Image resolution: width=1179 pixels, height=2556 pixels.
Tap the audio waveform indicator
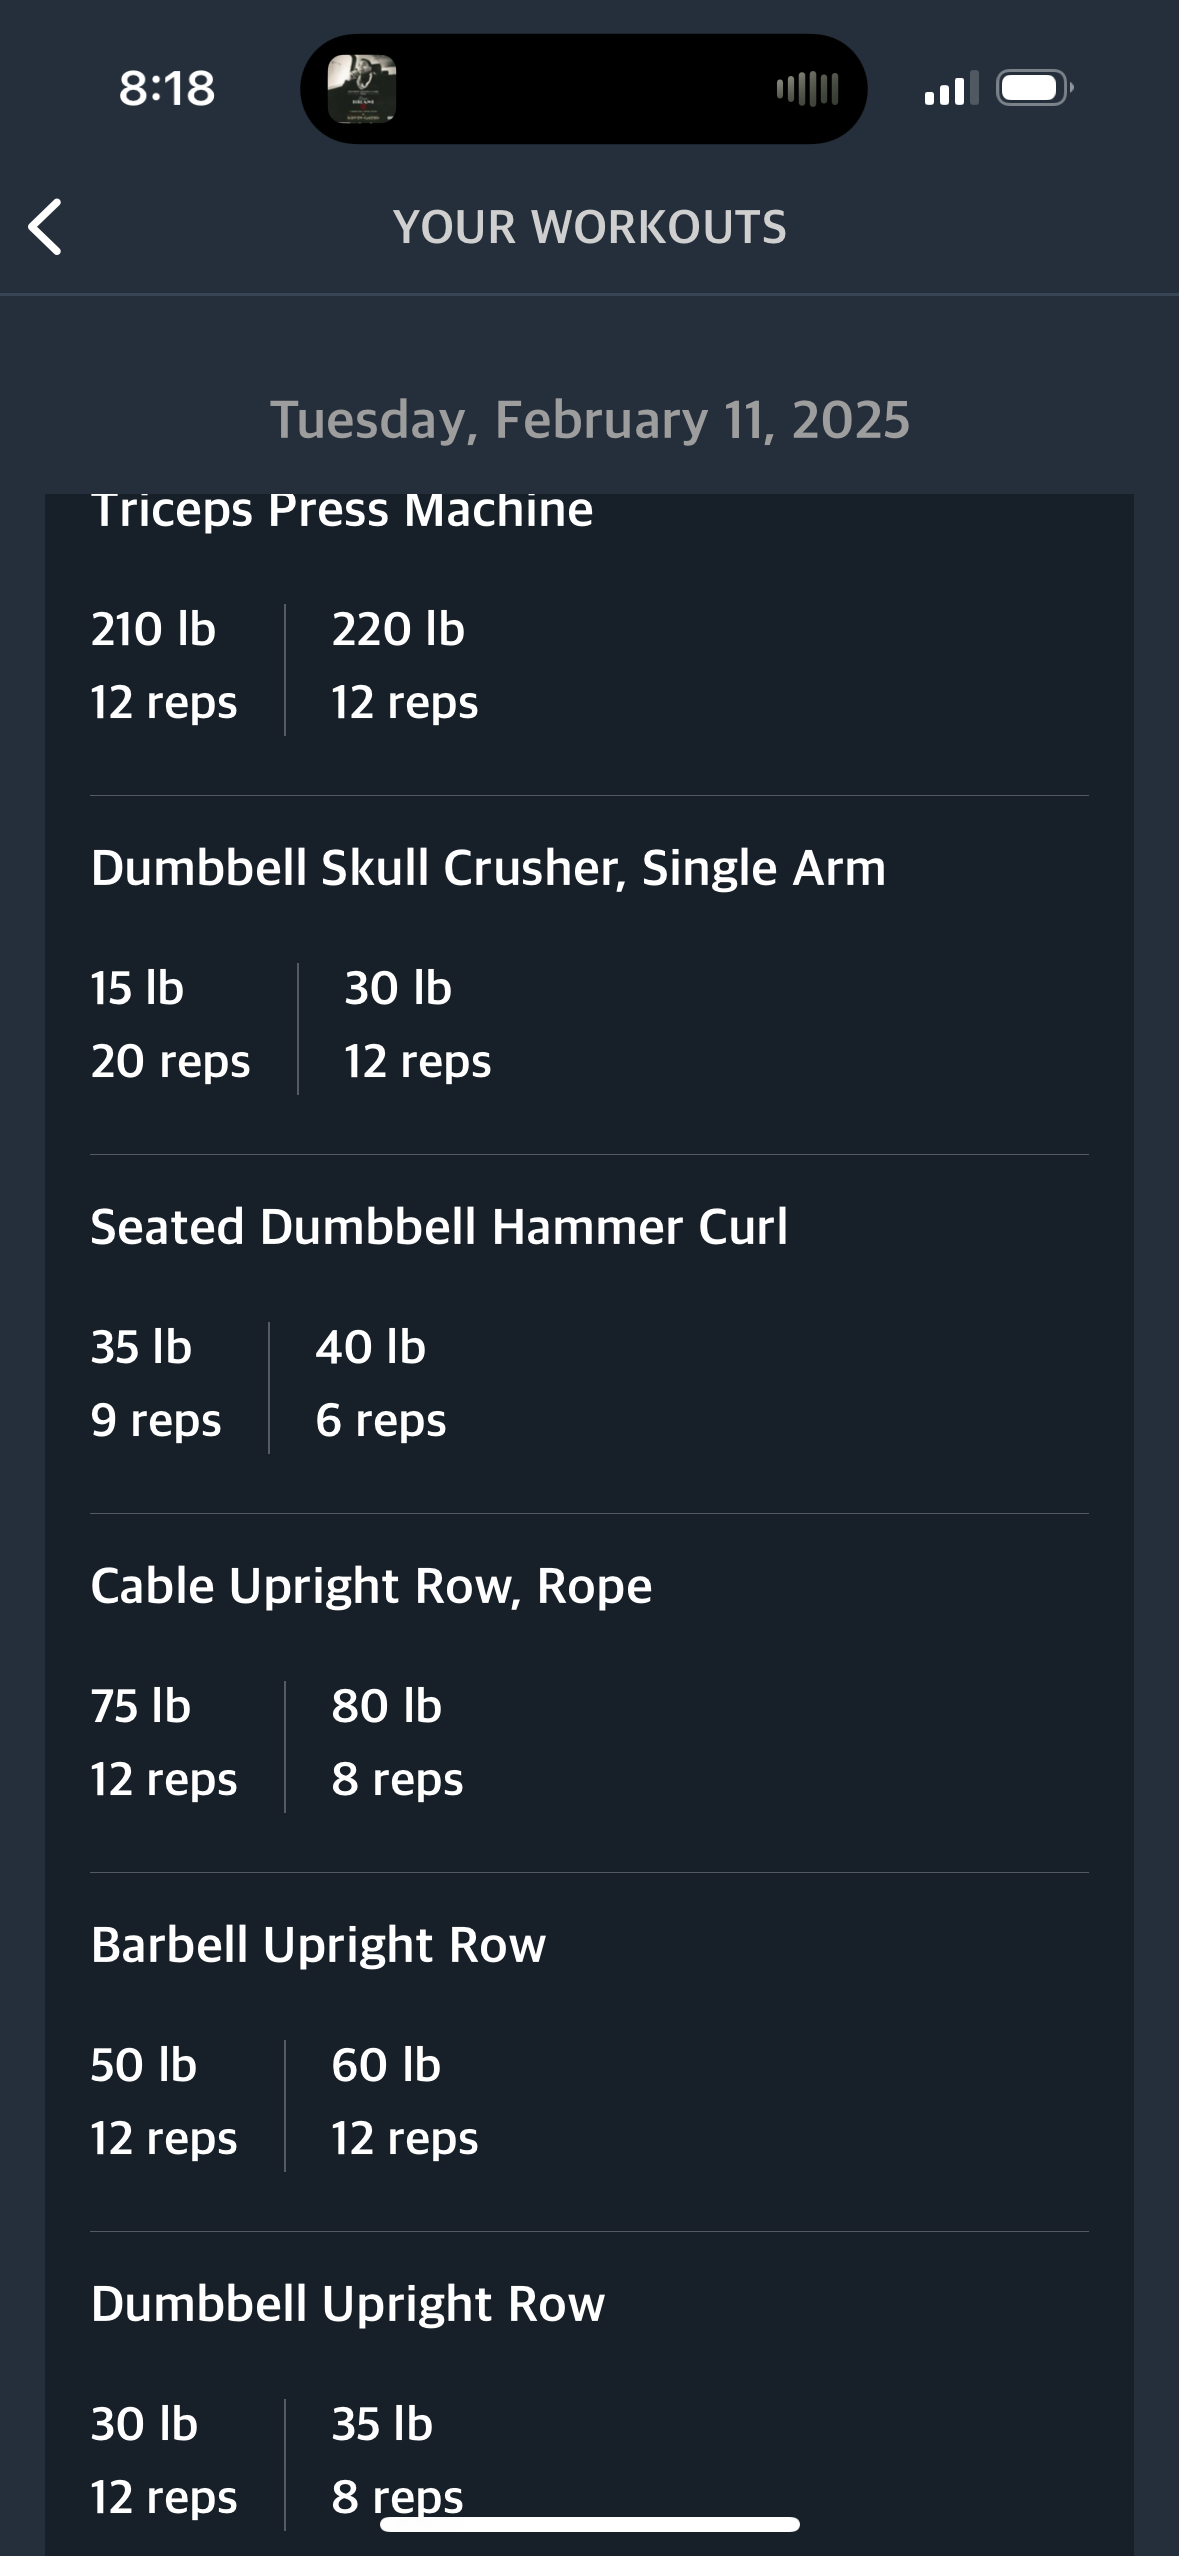pyautogui.click(x=807, y=89)
